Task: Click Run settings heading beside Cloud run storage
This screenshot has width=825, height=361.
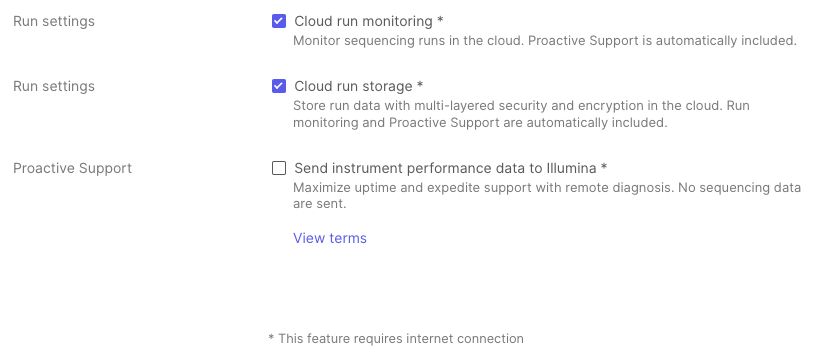Action: point(54,86)
